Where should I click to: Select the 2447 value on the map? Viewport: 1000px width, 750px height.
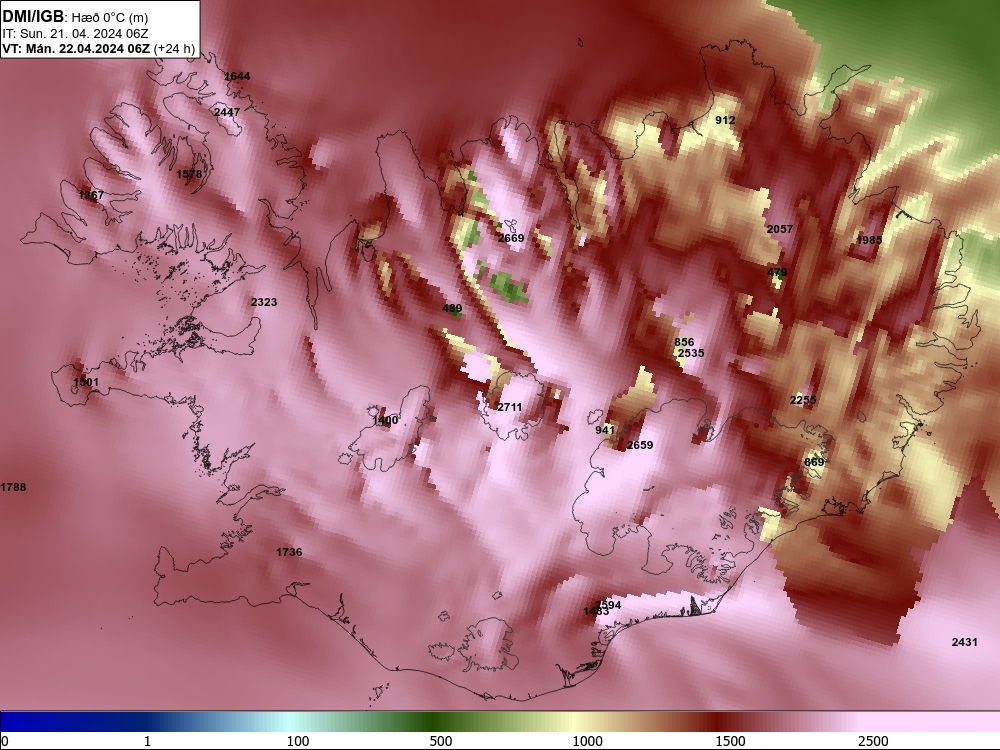[x=227, y=112]
